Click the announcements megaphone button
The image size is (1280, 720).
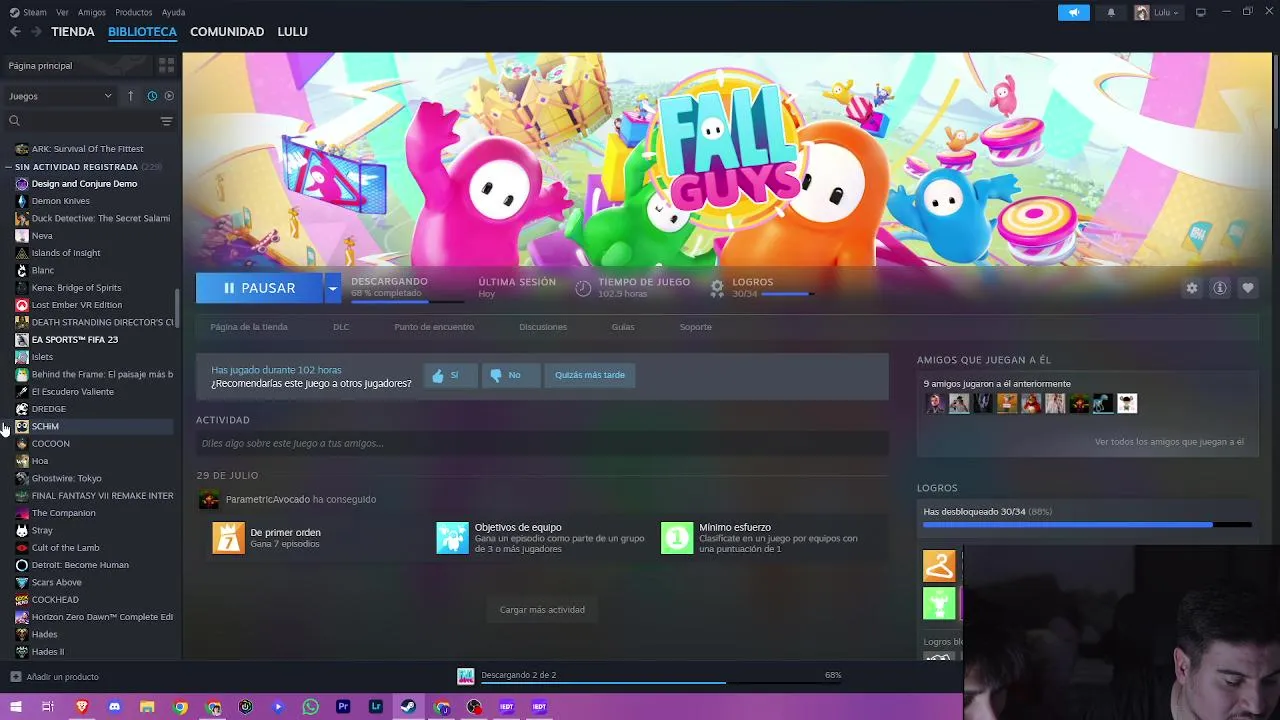point(1073,12)
